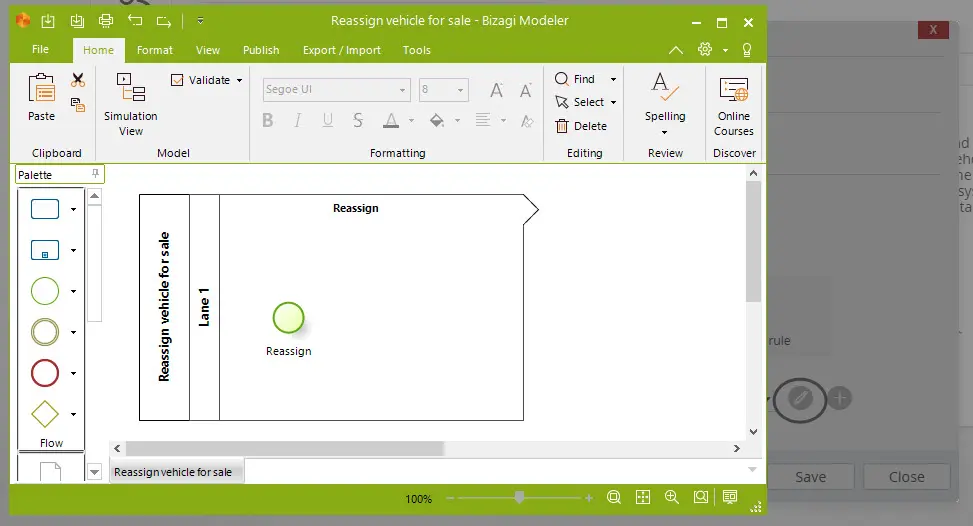The image size is (973, 526).
Task: Expand the Select dropdown arrow
Action: point(614,102)
